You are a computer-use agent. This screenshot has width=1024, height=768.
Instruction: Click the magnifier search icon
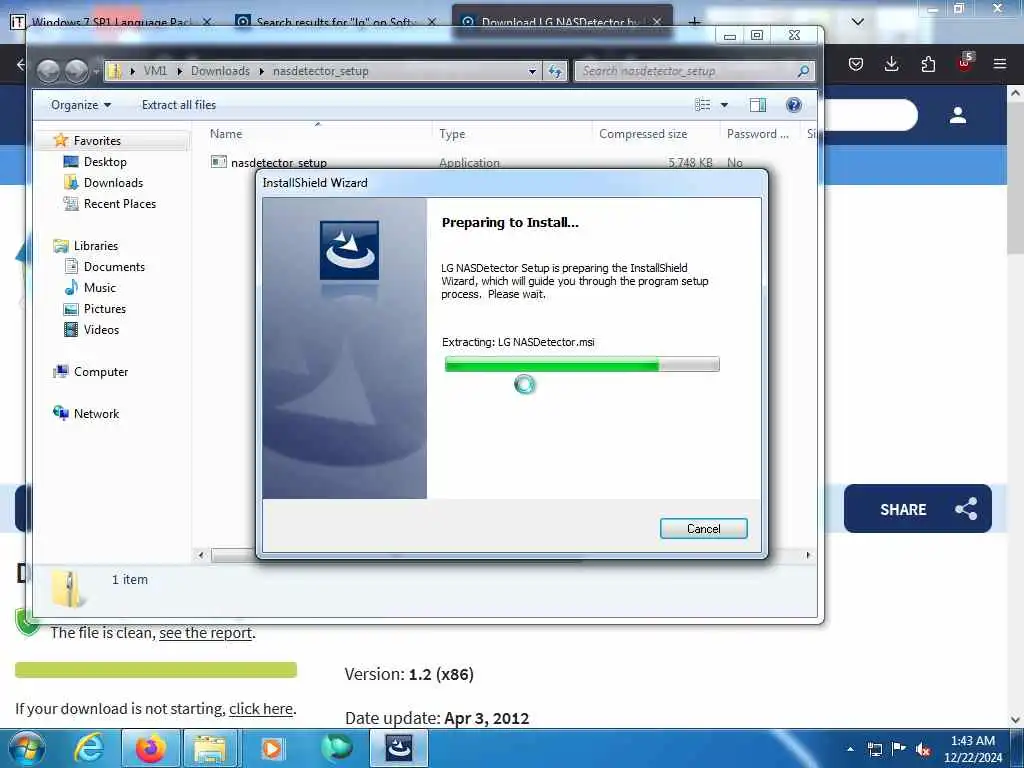[x=804, y=71]
